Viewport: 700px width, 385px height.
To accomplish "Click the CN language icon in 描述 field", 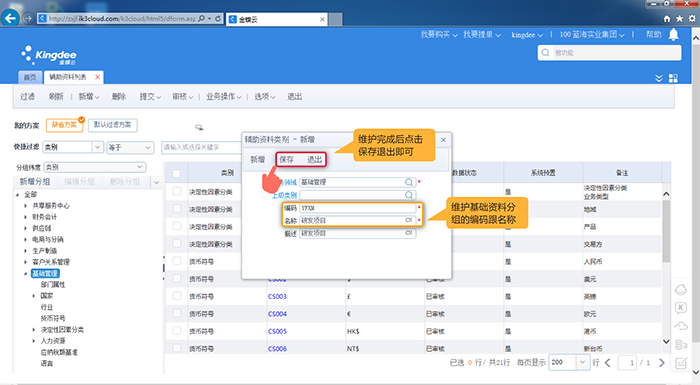I will [408, 233].
